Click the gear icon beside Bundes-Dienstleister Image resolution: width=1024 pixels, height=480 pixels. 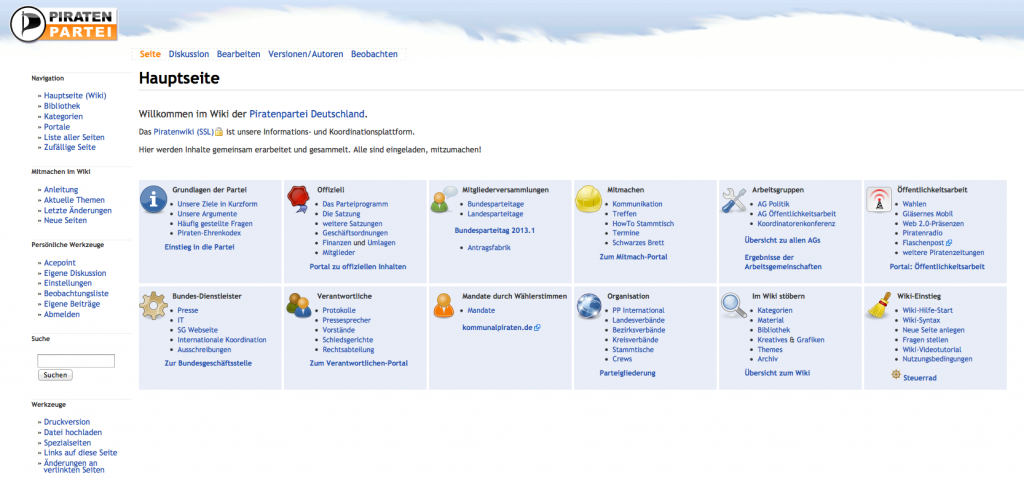coord(153,303)
